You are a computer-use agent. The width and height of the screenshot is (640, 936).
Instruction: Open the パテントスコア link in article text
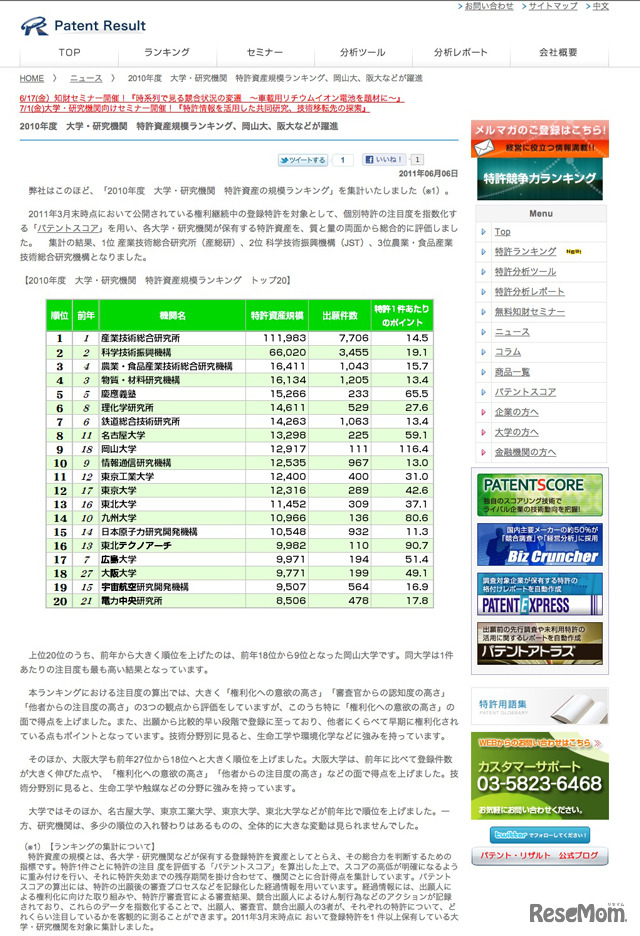click(66, 228)
